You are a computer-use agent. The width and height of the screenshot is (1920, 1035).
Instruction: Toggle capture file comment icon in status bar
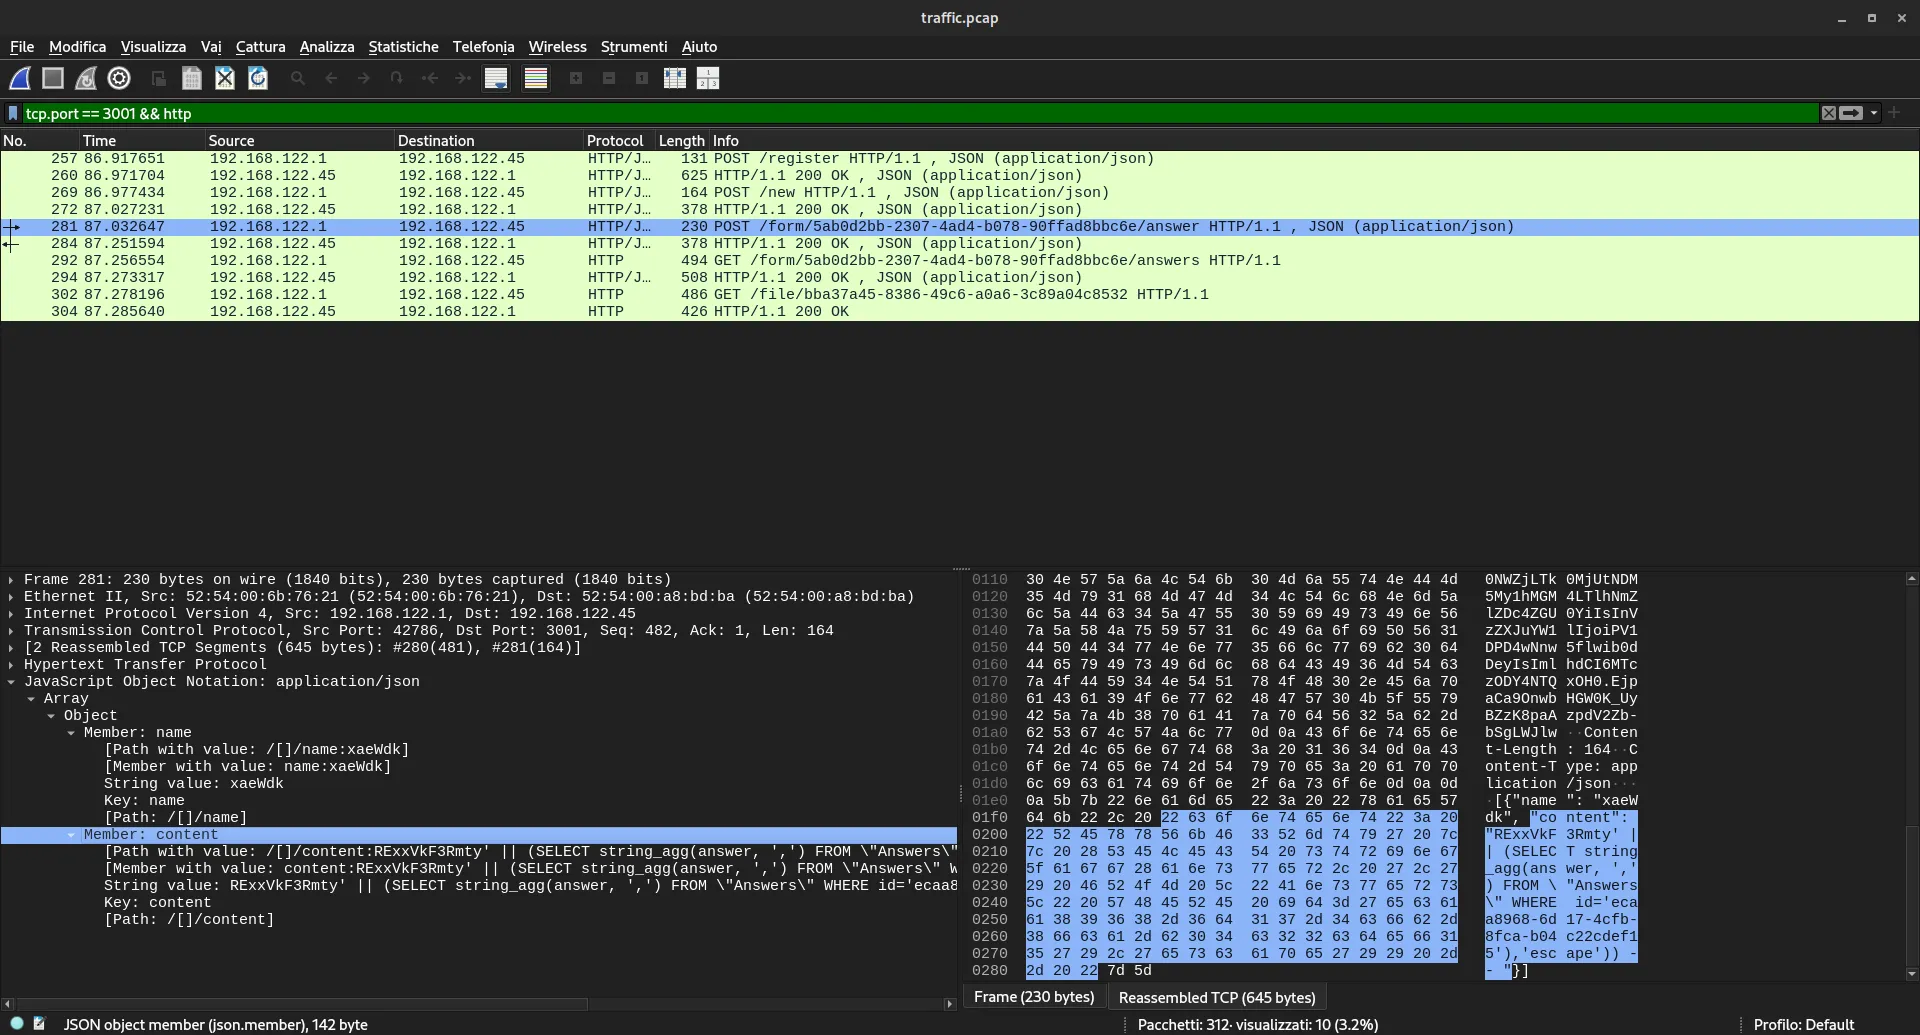tap(40, 1024)
